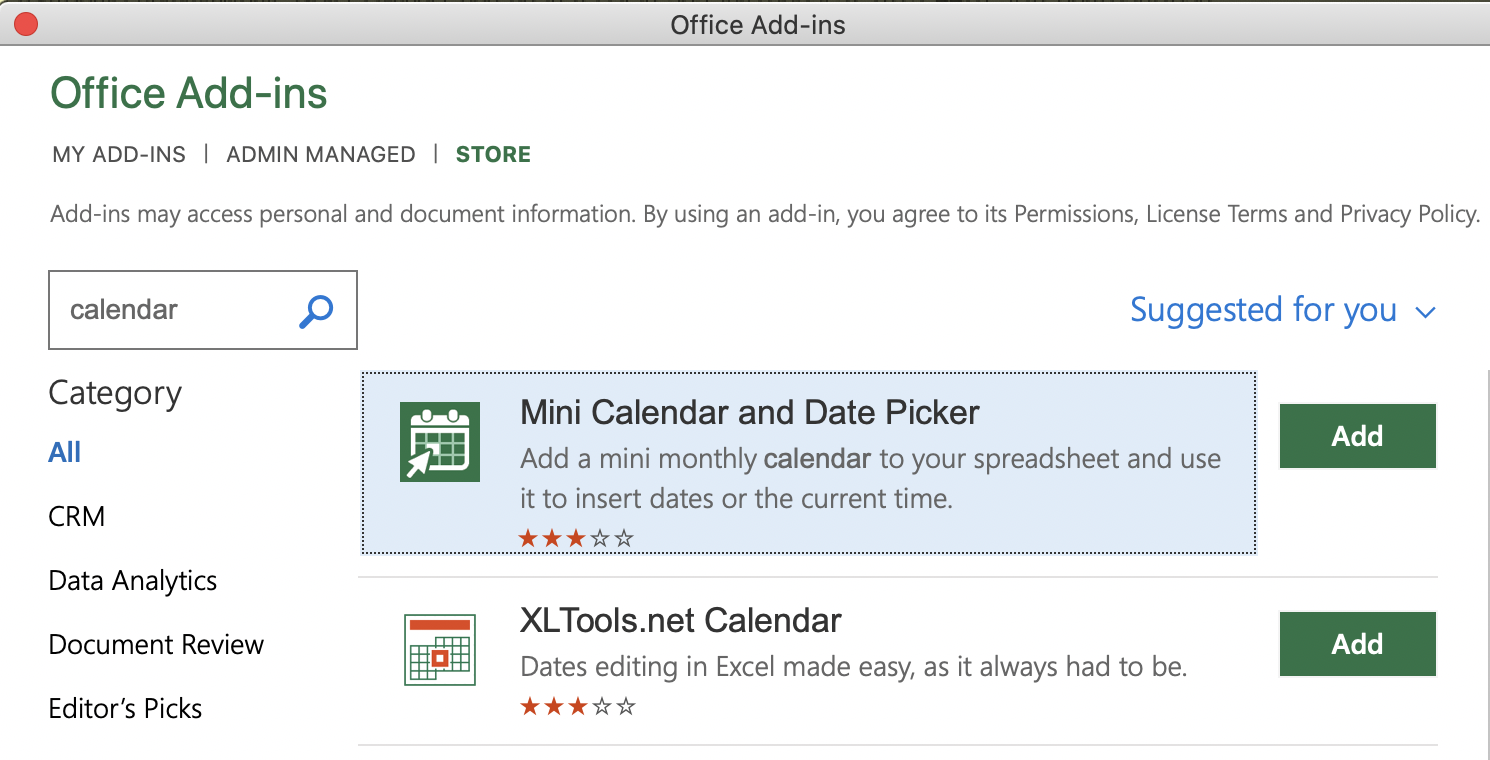Click the Mini Calendar star rating
Viewport: 1490px width, 760px height.
(x=576, y=539)
